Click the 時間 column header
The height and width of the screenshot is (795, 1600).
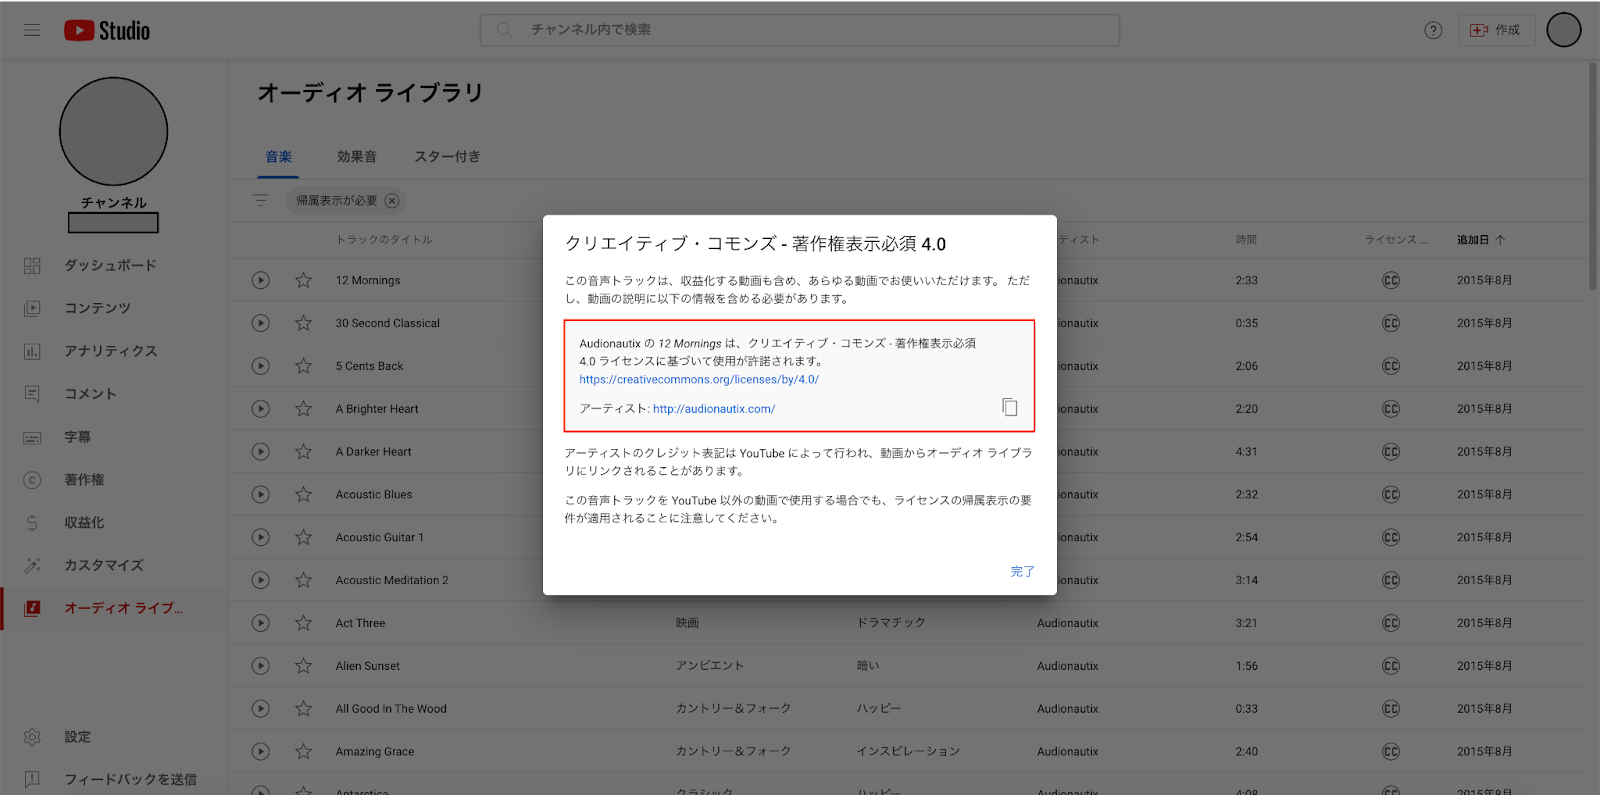[1246, 240]
